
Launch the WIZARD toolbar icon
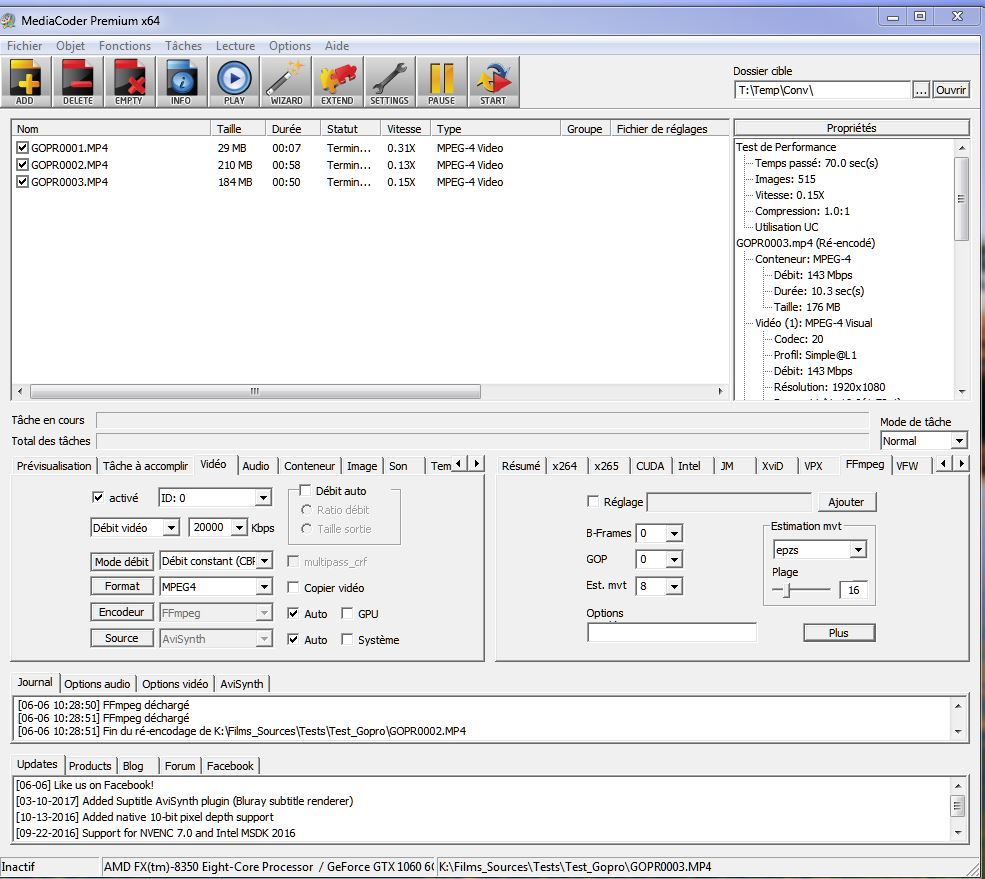(x=286, y=82)
